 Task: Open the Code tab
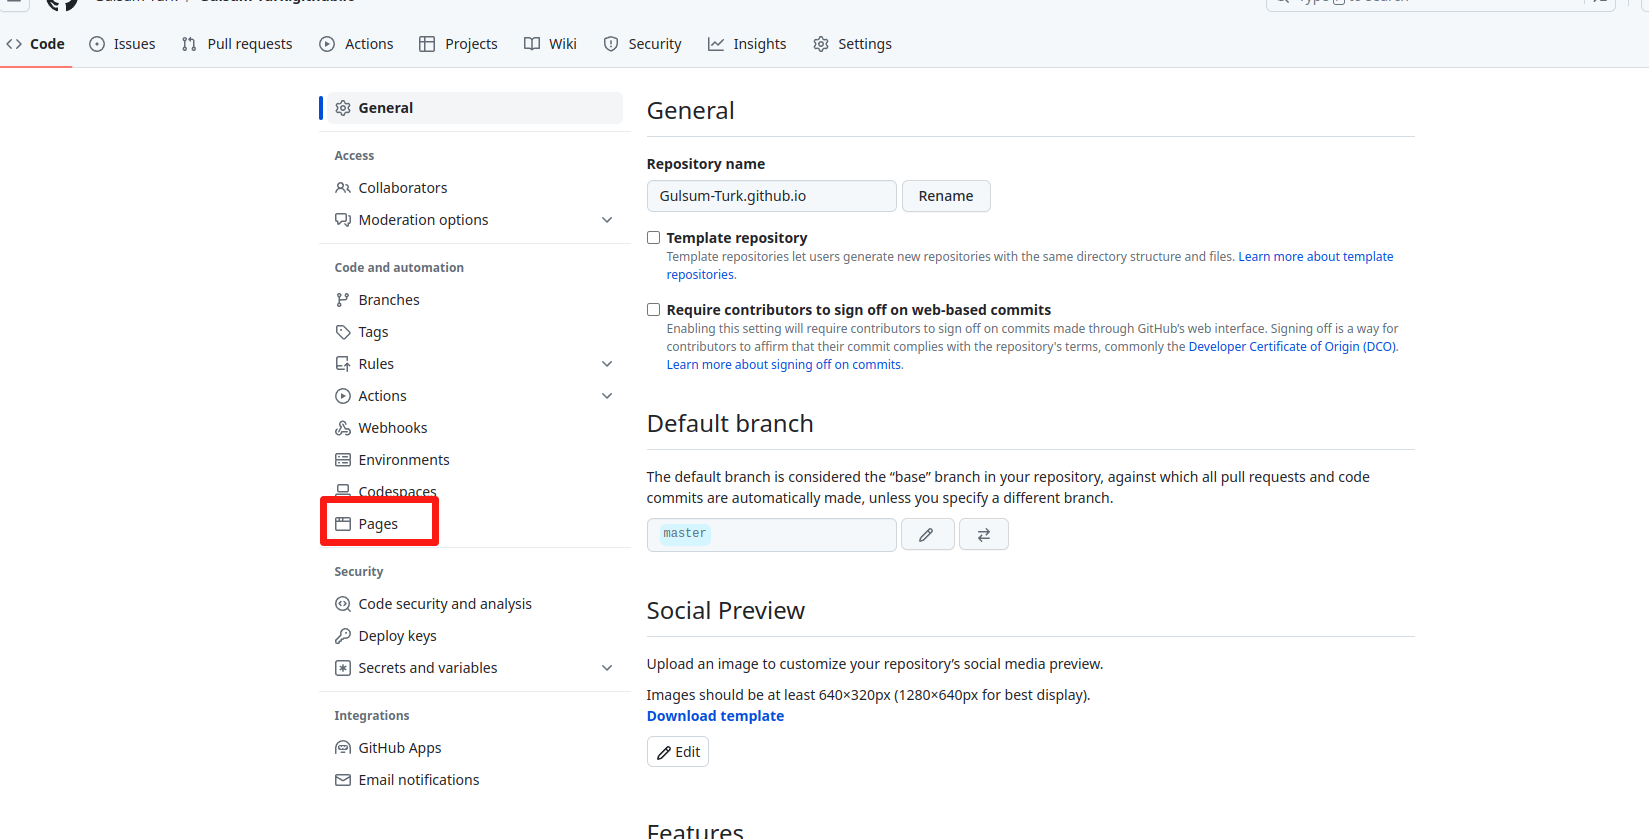coord(36,44)
